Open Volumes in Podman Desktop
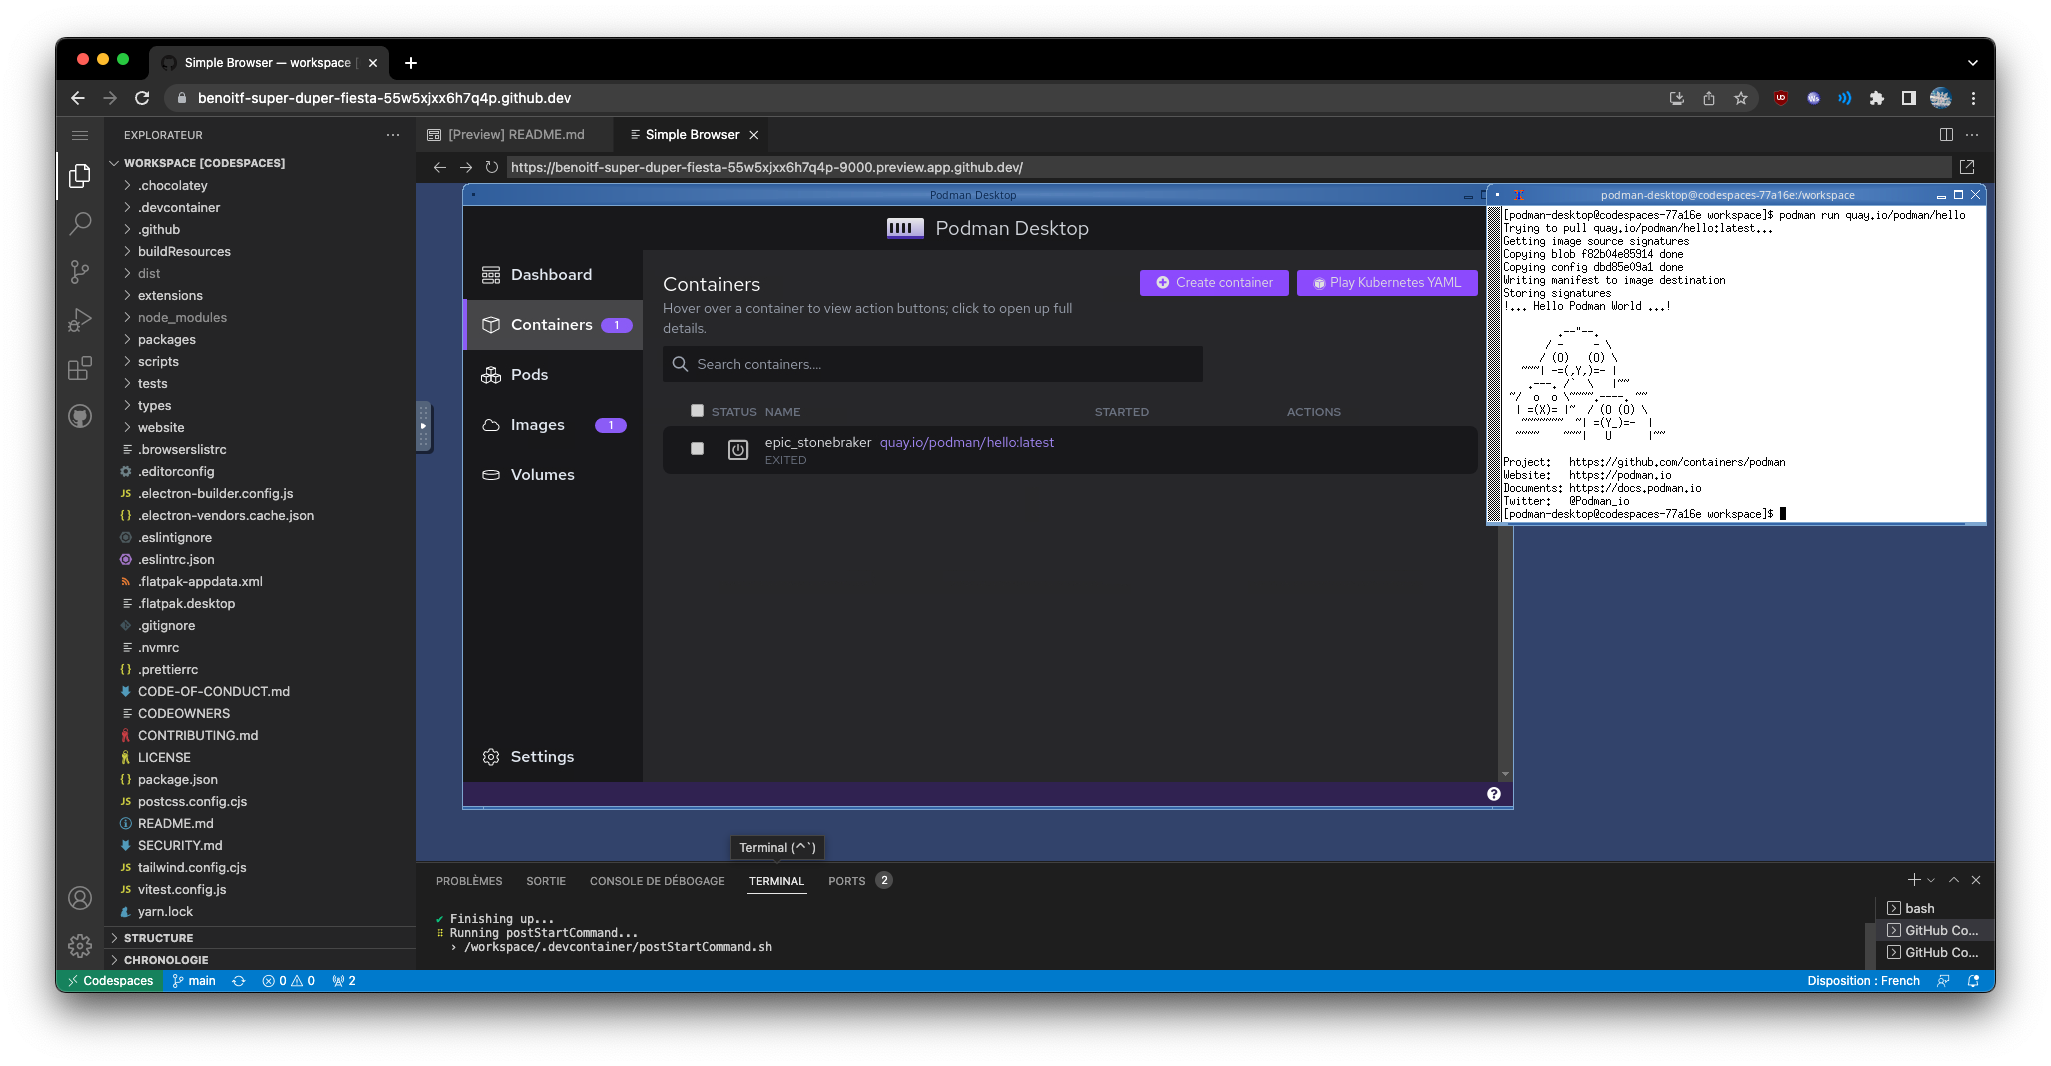 click(x=543, y=474)
